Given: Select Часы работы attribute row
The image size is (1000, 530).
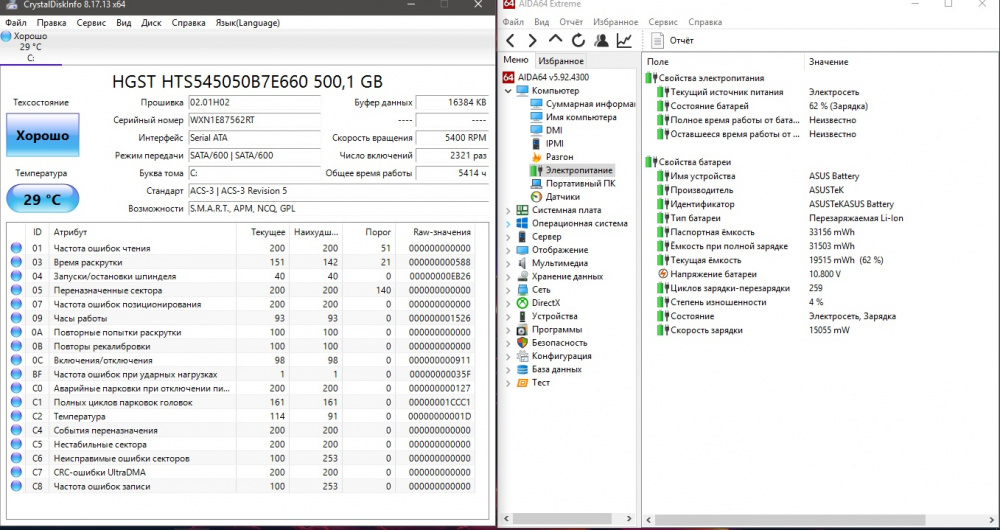Looking at the screenshot, I should coord(242,318).
